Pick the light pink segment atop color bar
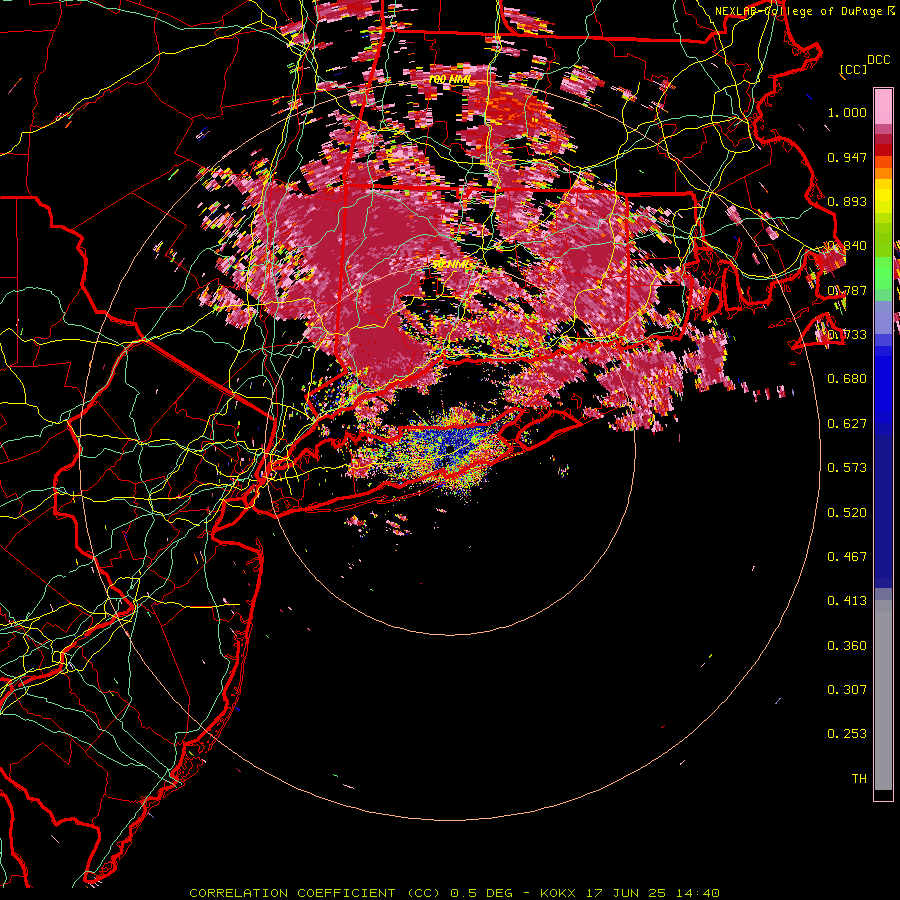 tap(883, 107)
